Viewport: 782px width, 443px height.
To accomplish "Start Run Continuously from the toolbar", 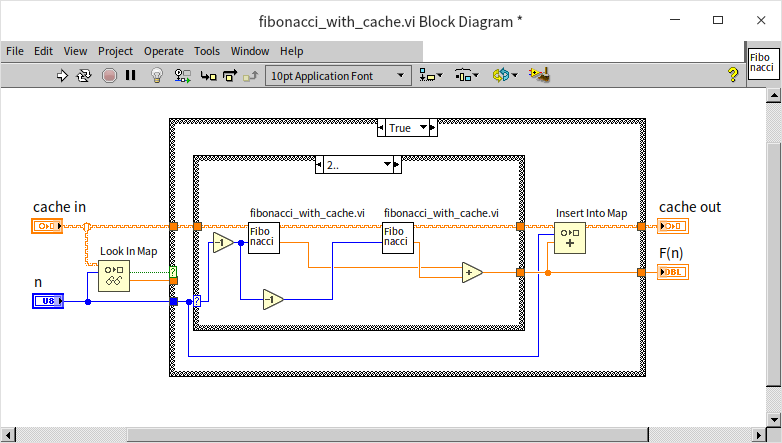I will [x=84, y=75].
